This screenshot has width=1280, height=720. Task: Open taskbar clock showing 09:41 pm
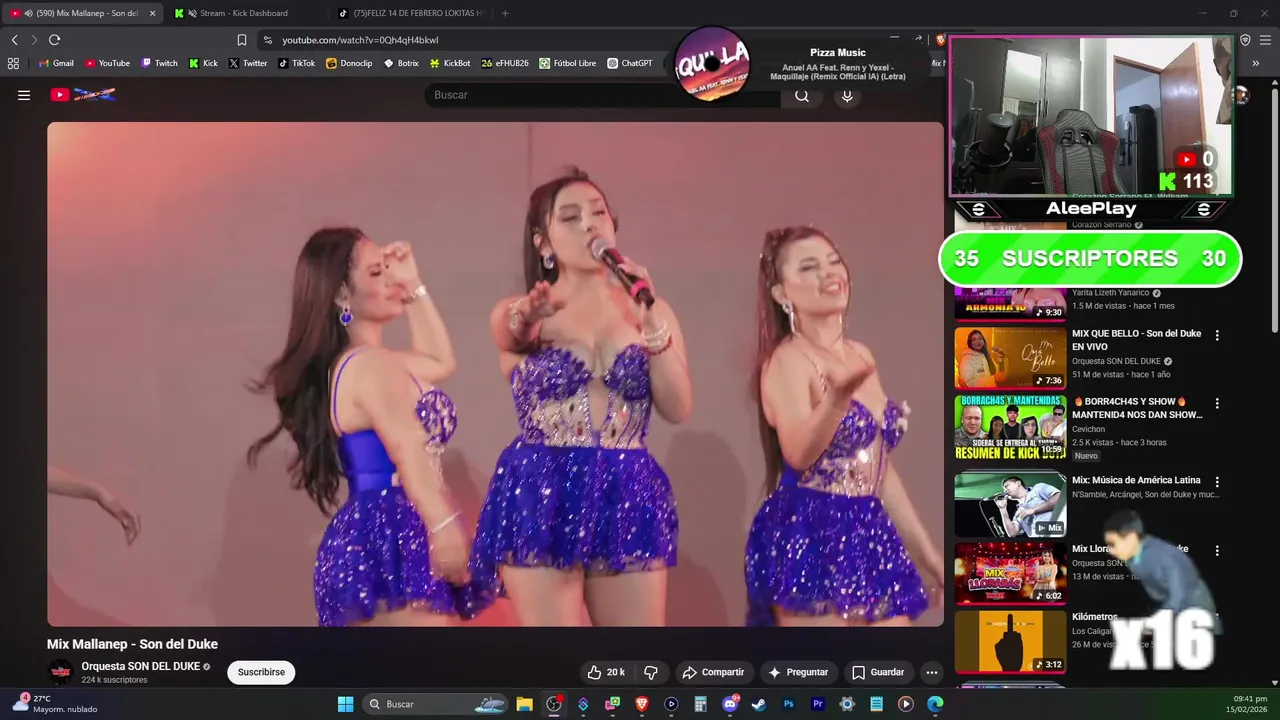[x=1249, y=704]
